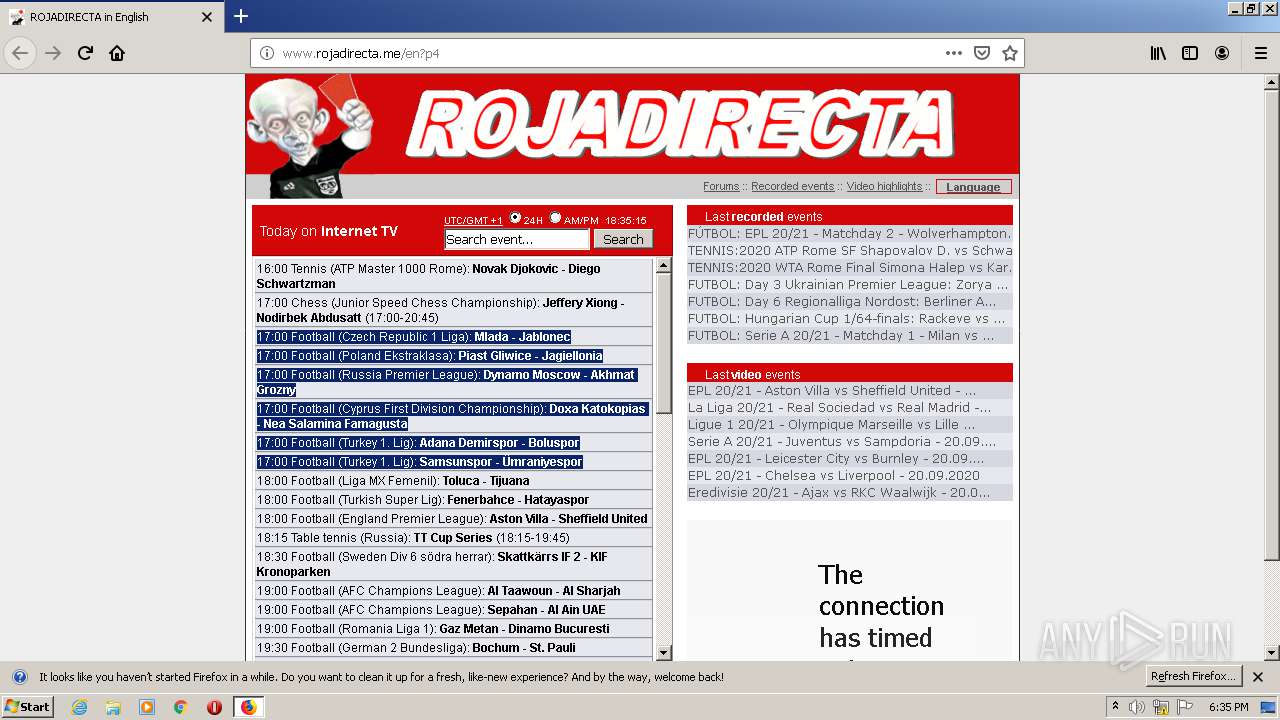This screenshot has width=1280, height=720.
Task: Open recorded Regionalliga Nordost Berliner
Action: coord(849,302)
